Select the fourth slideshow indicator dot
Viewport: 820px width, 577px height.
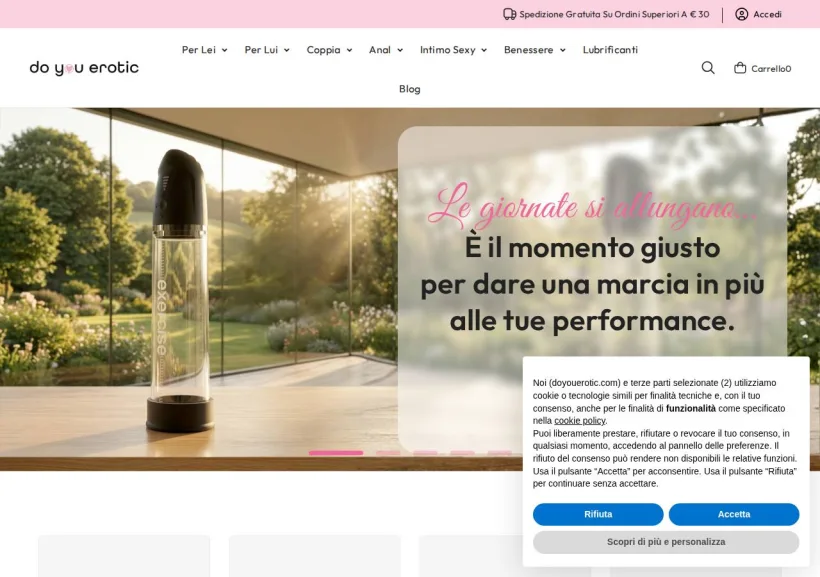[462, 453]
